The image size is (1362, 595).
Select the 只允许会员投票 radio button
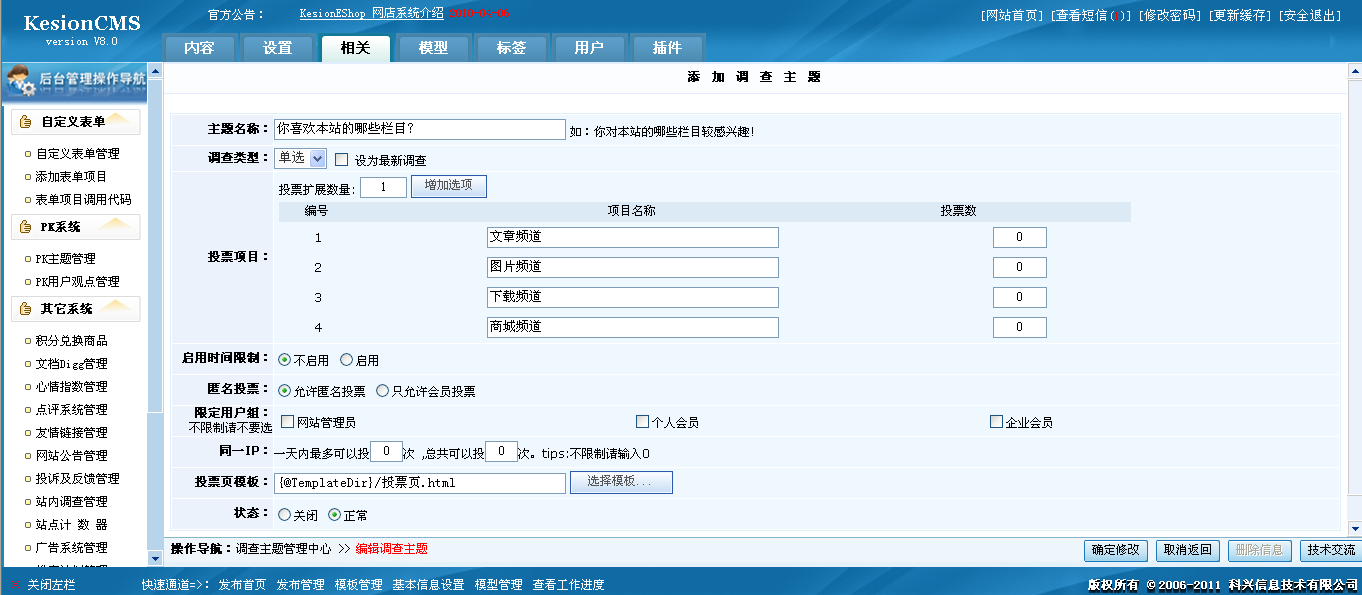pyautogui.click(x=382, y=391)
